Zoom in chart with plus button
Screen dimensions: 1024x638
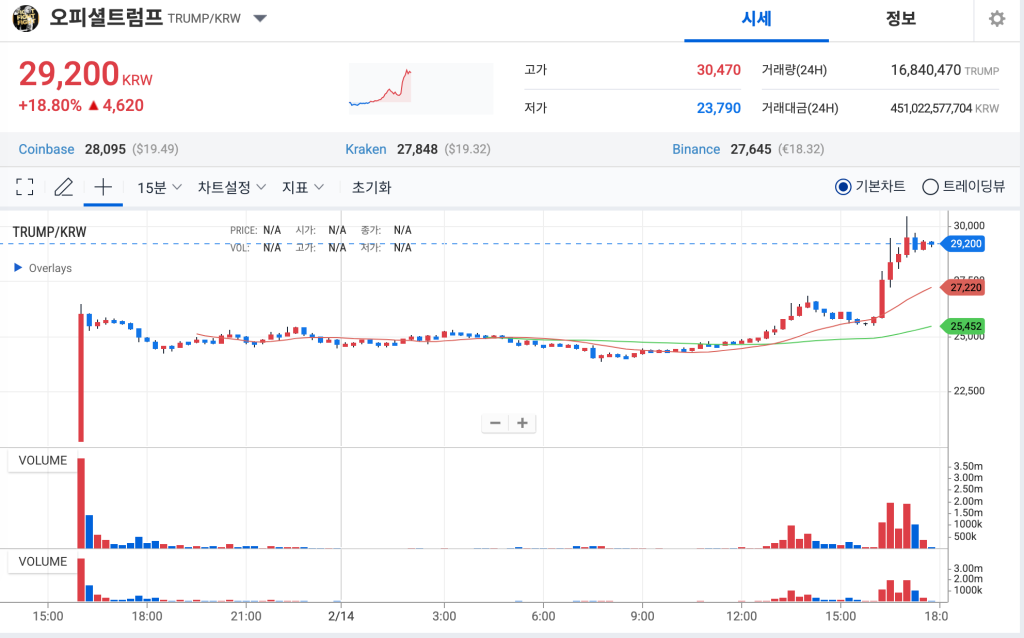[522, 423]
